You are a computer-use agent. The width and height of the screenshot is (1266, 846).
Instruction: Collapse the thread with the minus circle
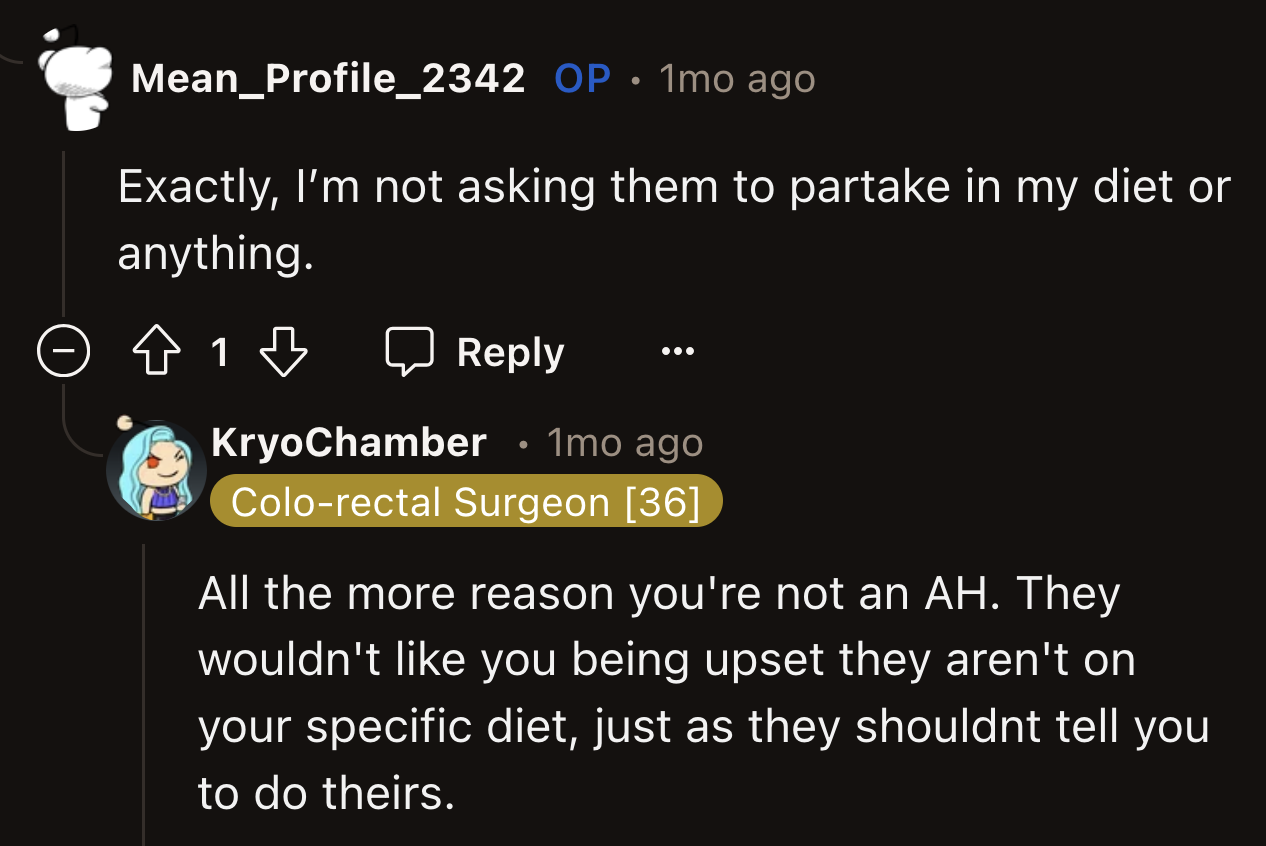63,352
